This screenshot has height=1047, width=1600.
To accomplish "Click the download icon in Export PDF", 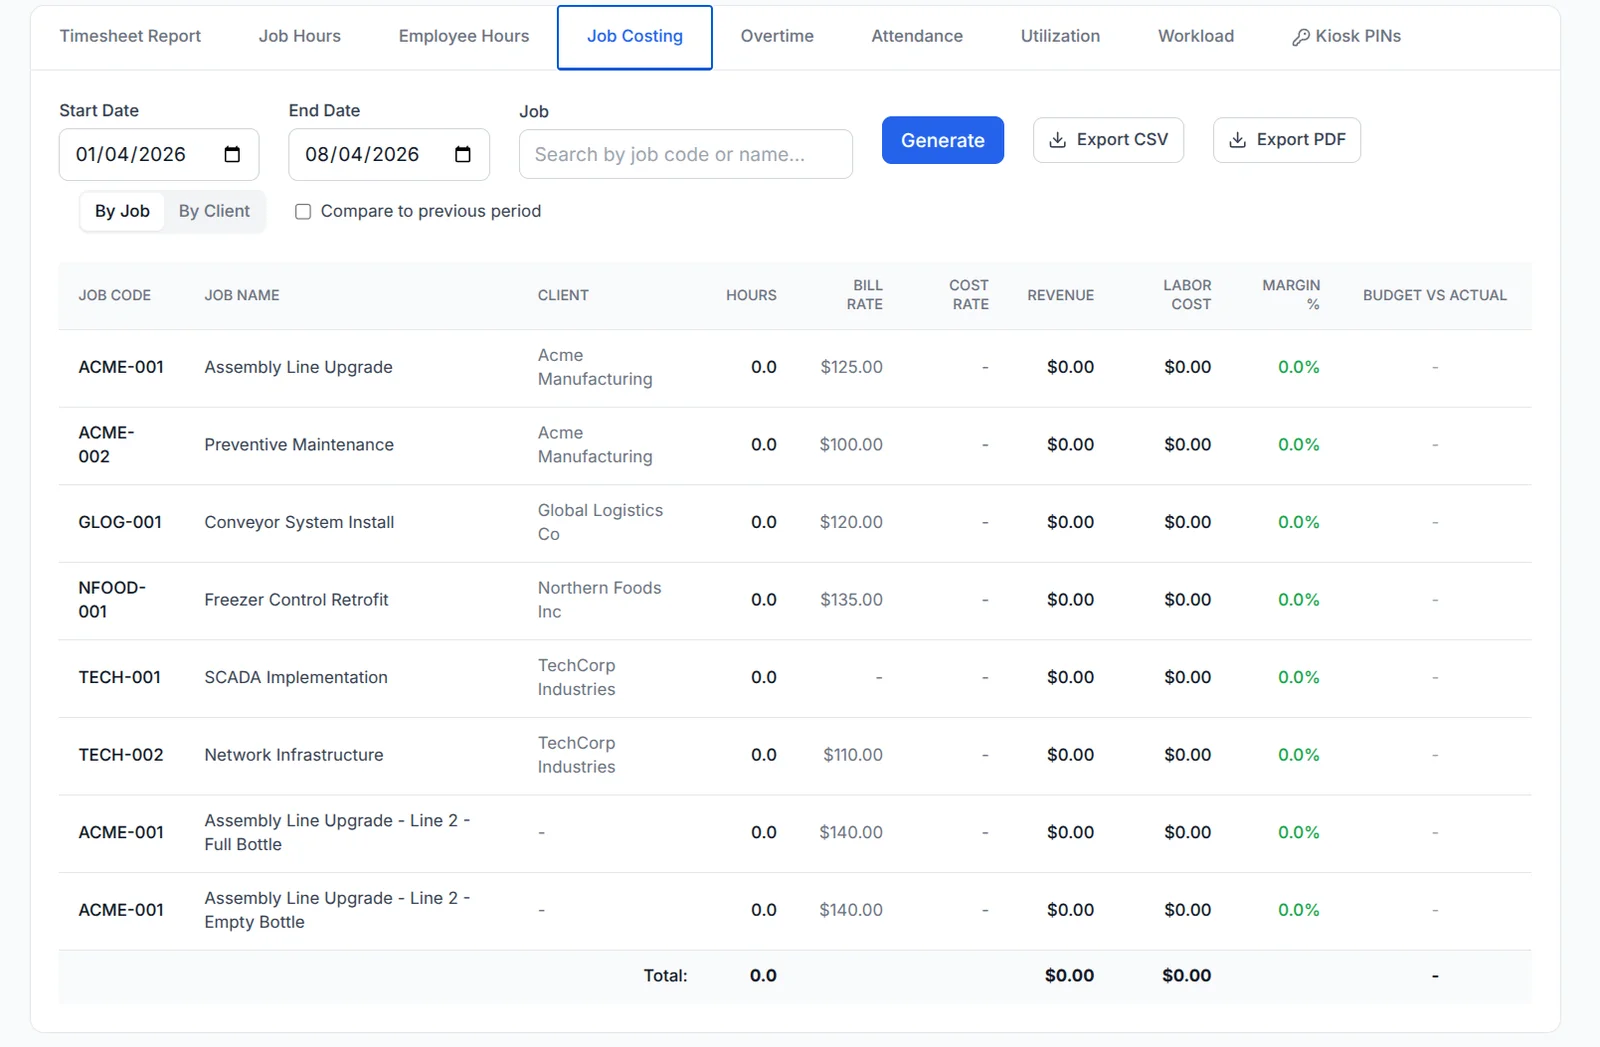I will 1237,140.
